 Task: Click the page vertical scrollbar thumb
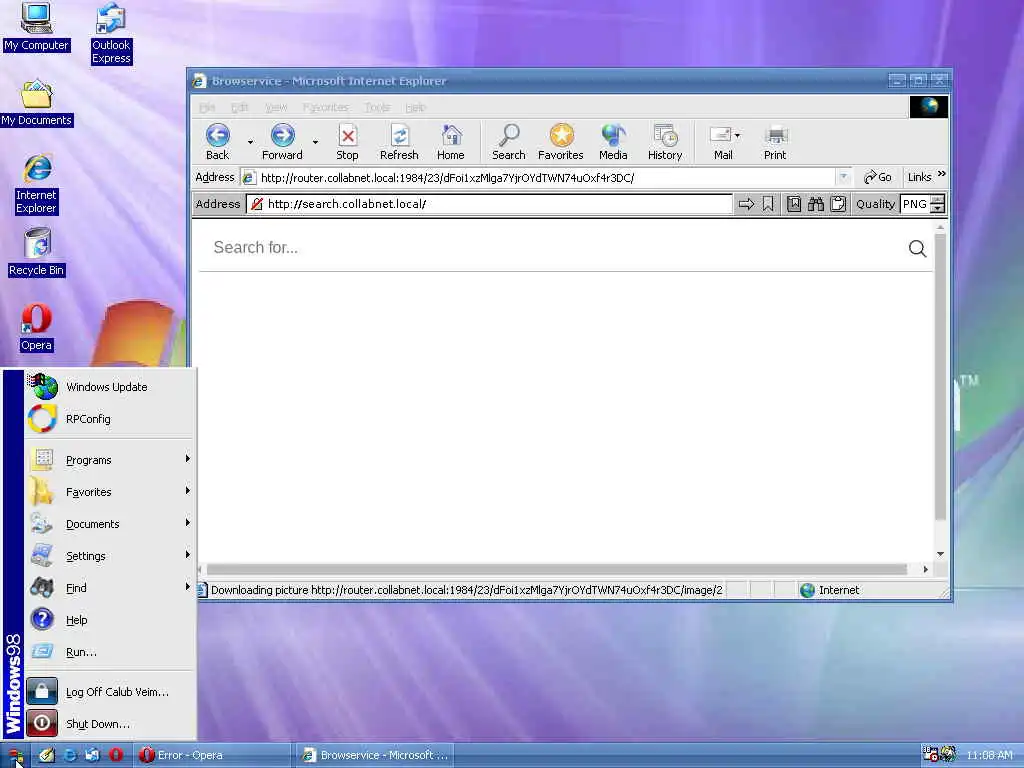[940, 377]
